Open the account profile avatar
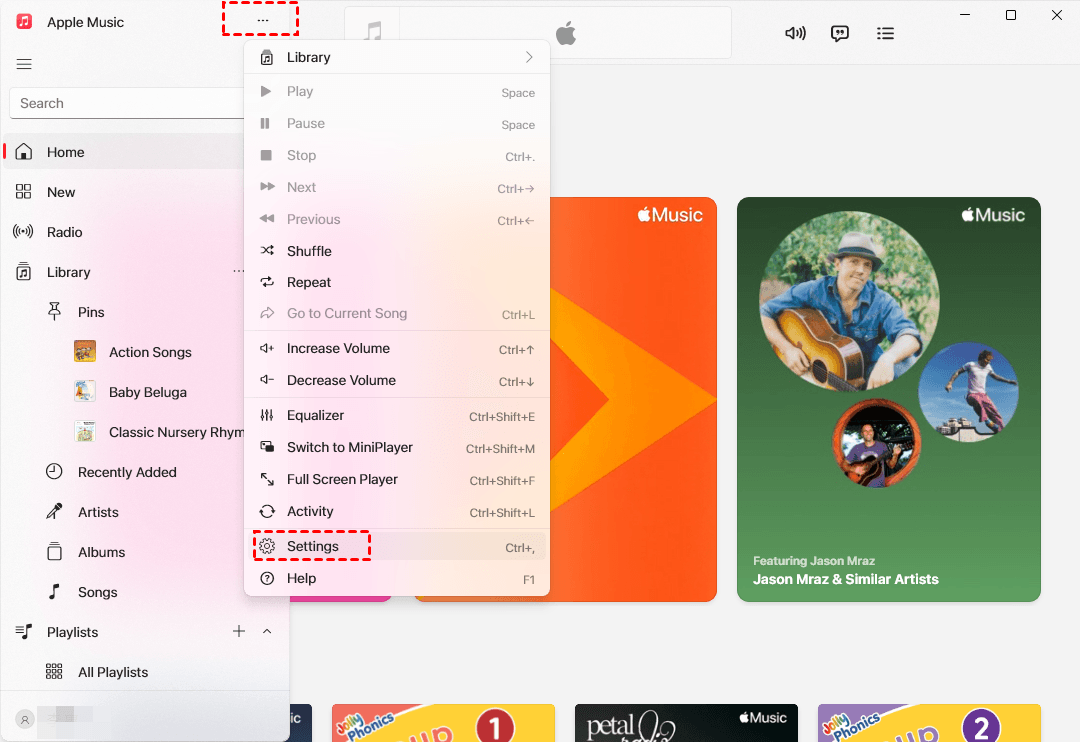 (25, 720)
